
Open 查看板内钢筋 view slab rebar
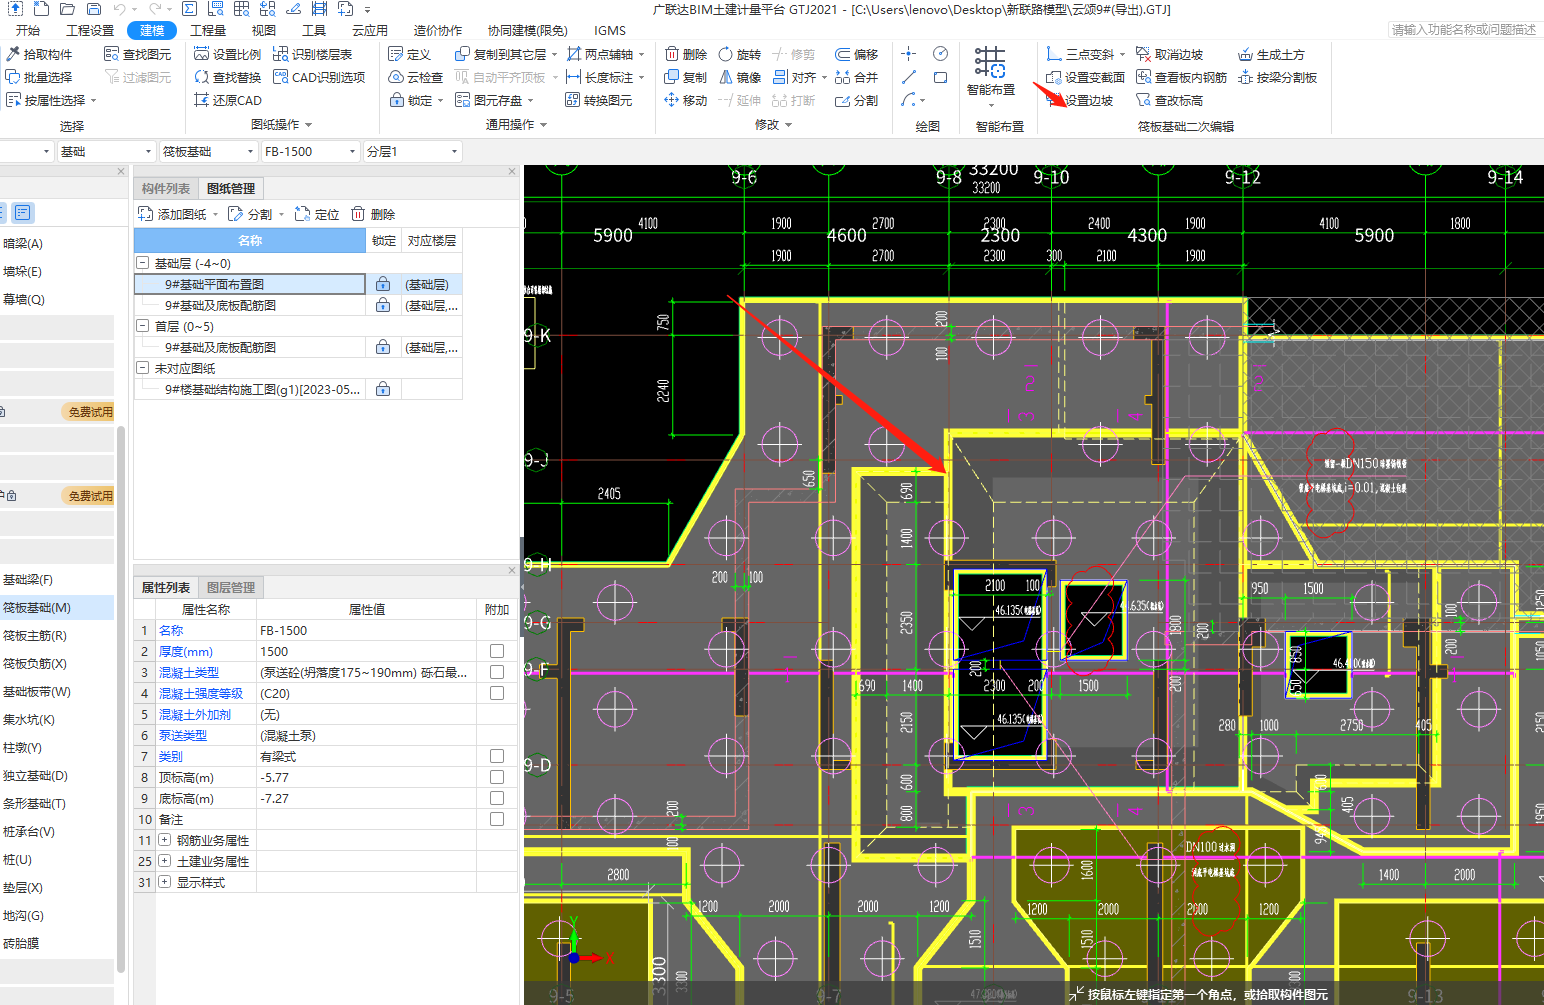coord(1181,77)
